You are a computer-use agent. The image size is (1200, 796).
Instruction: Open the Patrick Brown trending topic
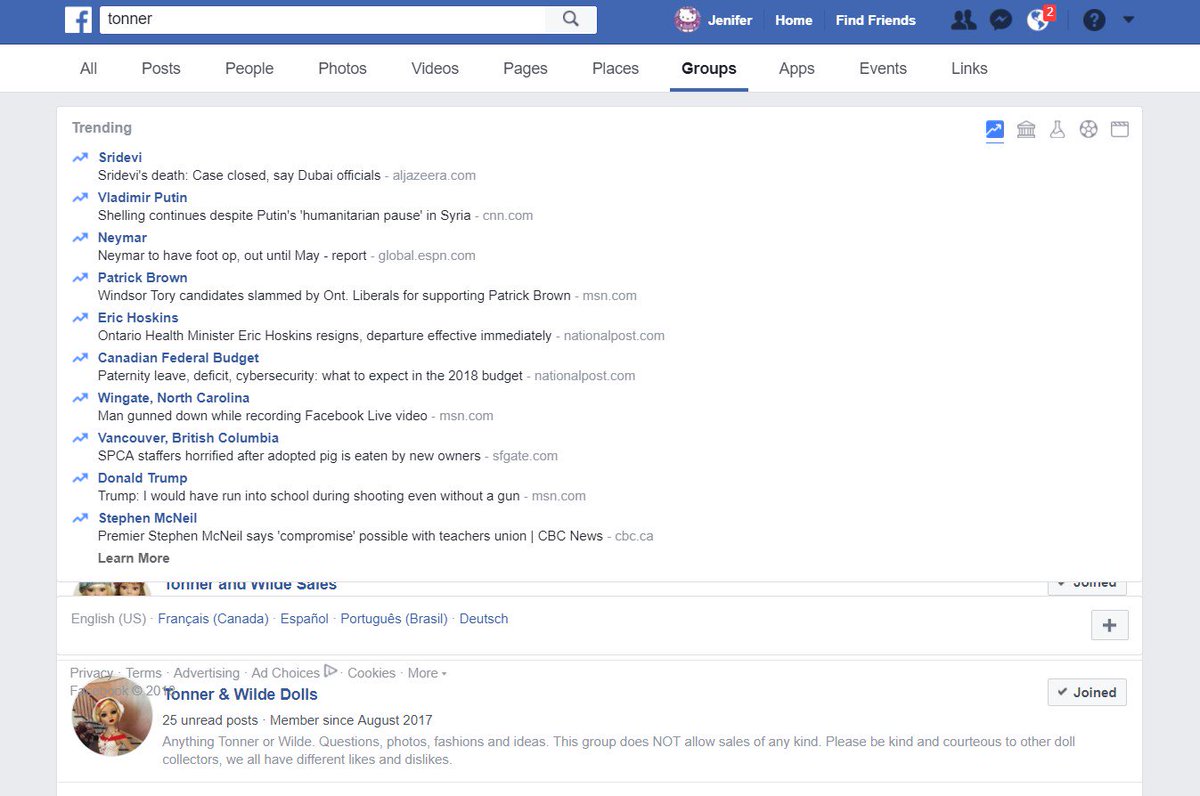[x=142, y=277]
